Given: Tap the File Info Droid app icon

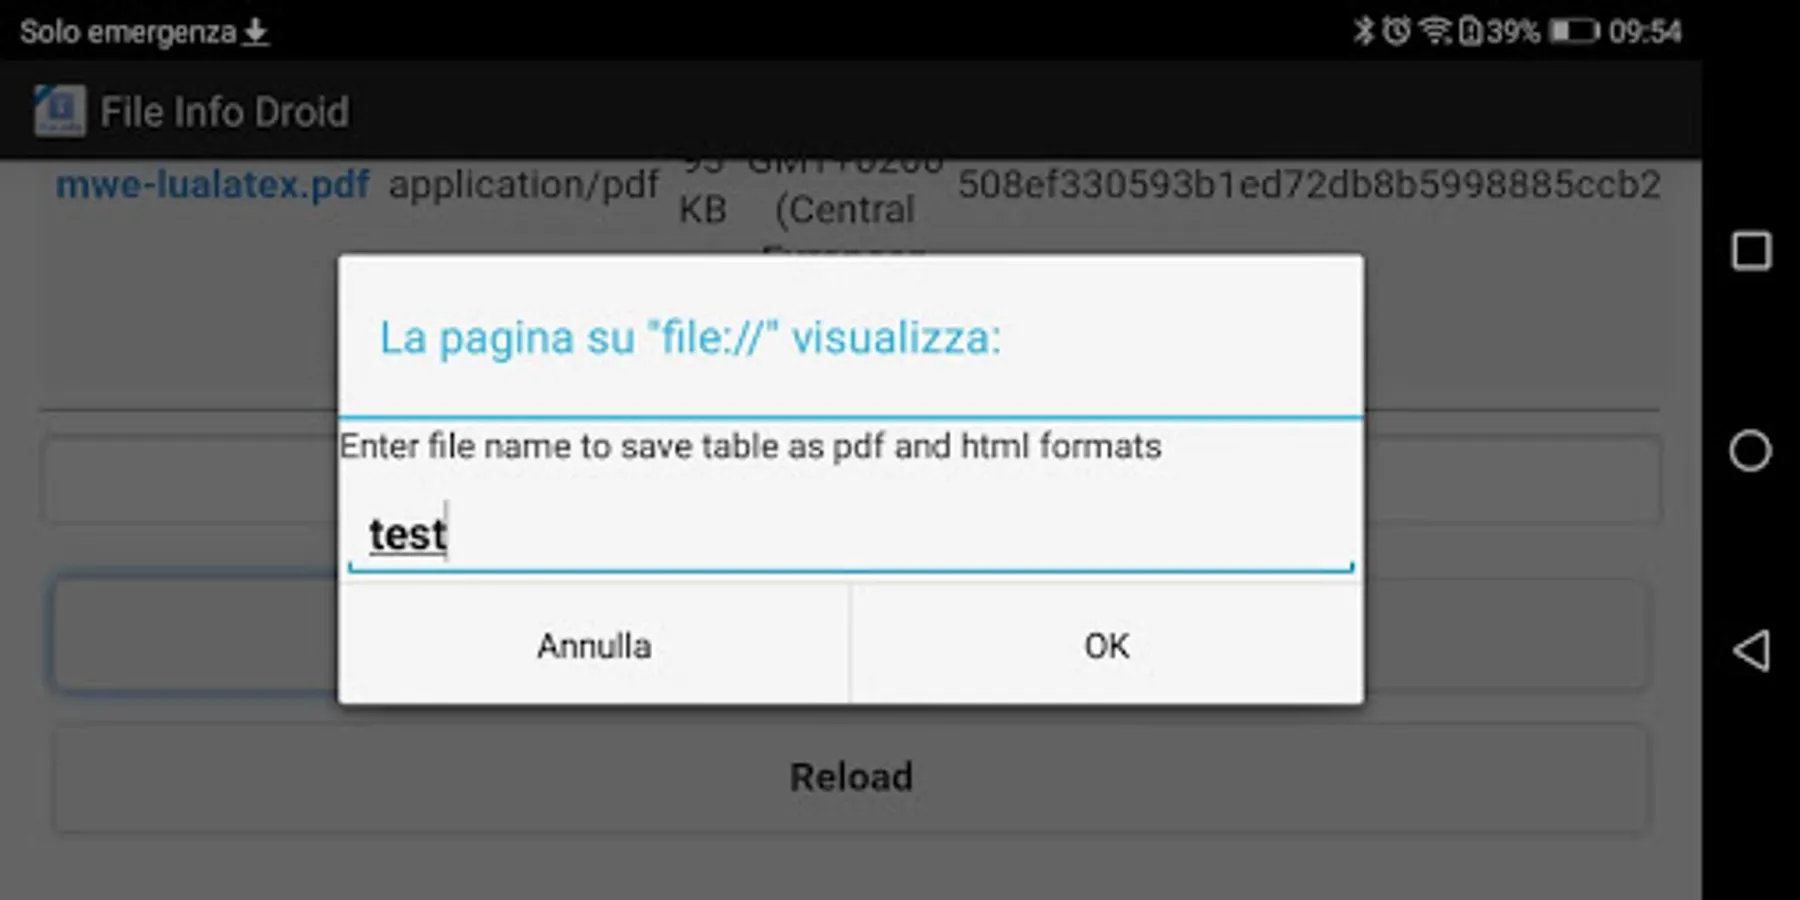Looking at the screenshot, I should coord(60,111).
